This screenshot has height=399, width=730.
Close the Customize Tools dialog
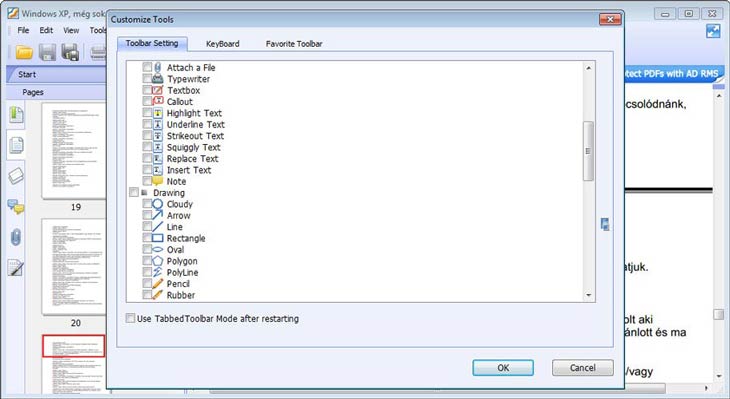(x=610, y=19)
